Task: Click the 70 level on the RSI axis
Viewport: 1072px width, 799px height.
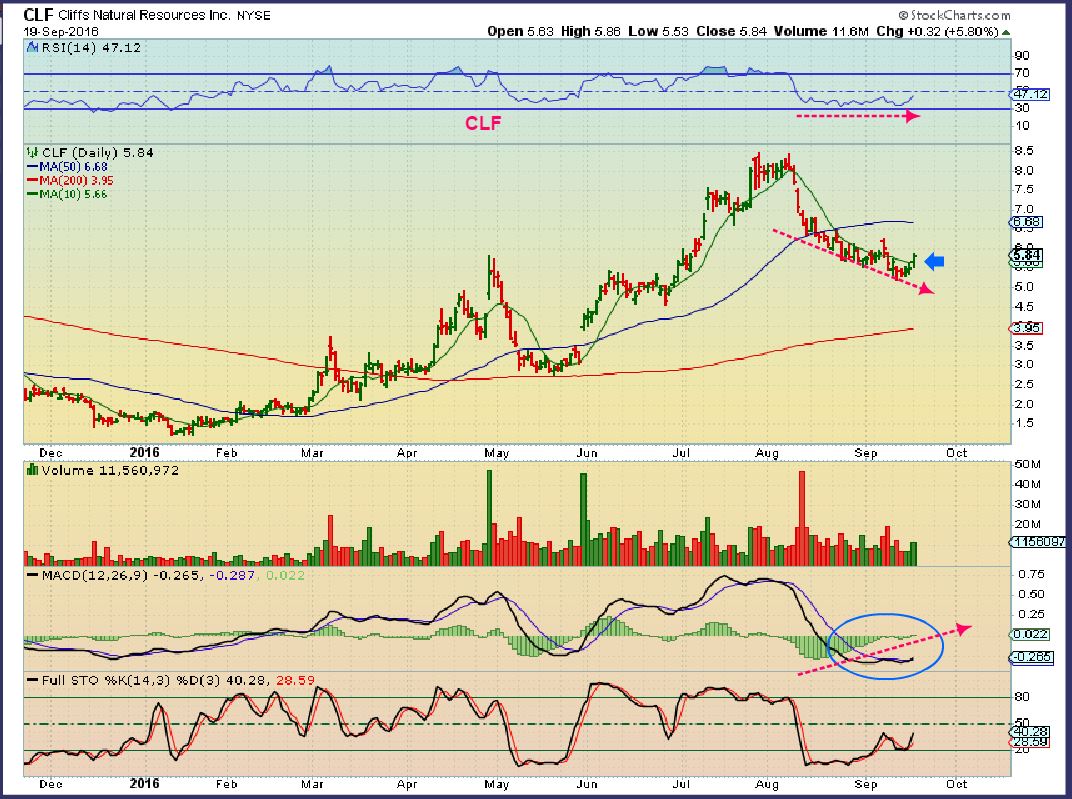Action: (x=1023, y=73)
